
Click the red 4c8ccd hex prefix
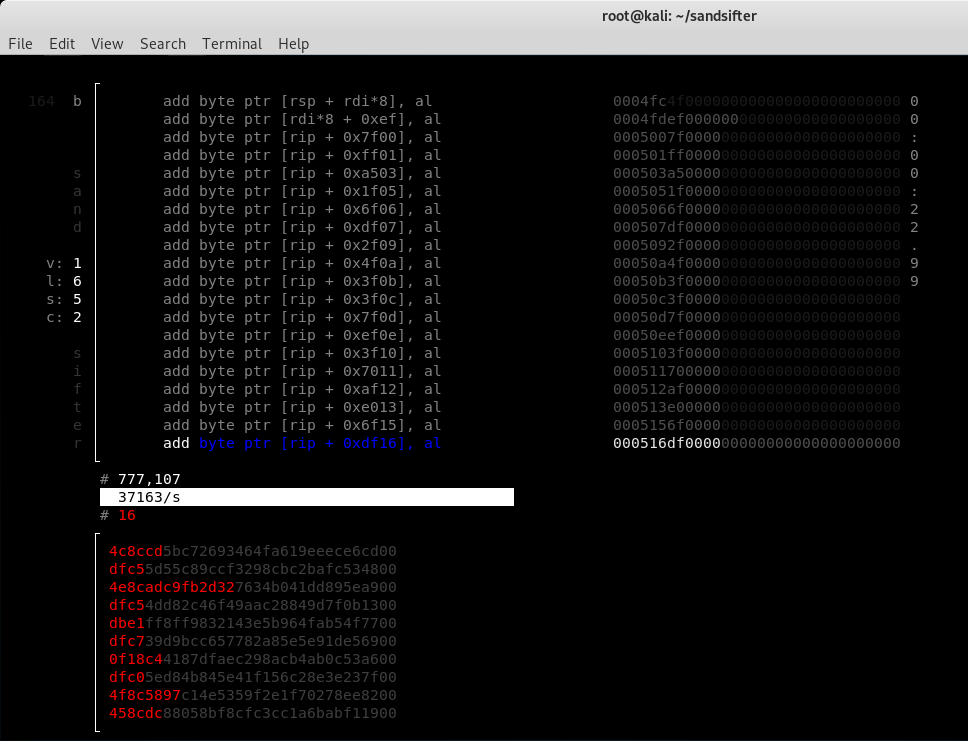[131, 551]
